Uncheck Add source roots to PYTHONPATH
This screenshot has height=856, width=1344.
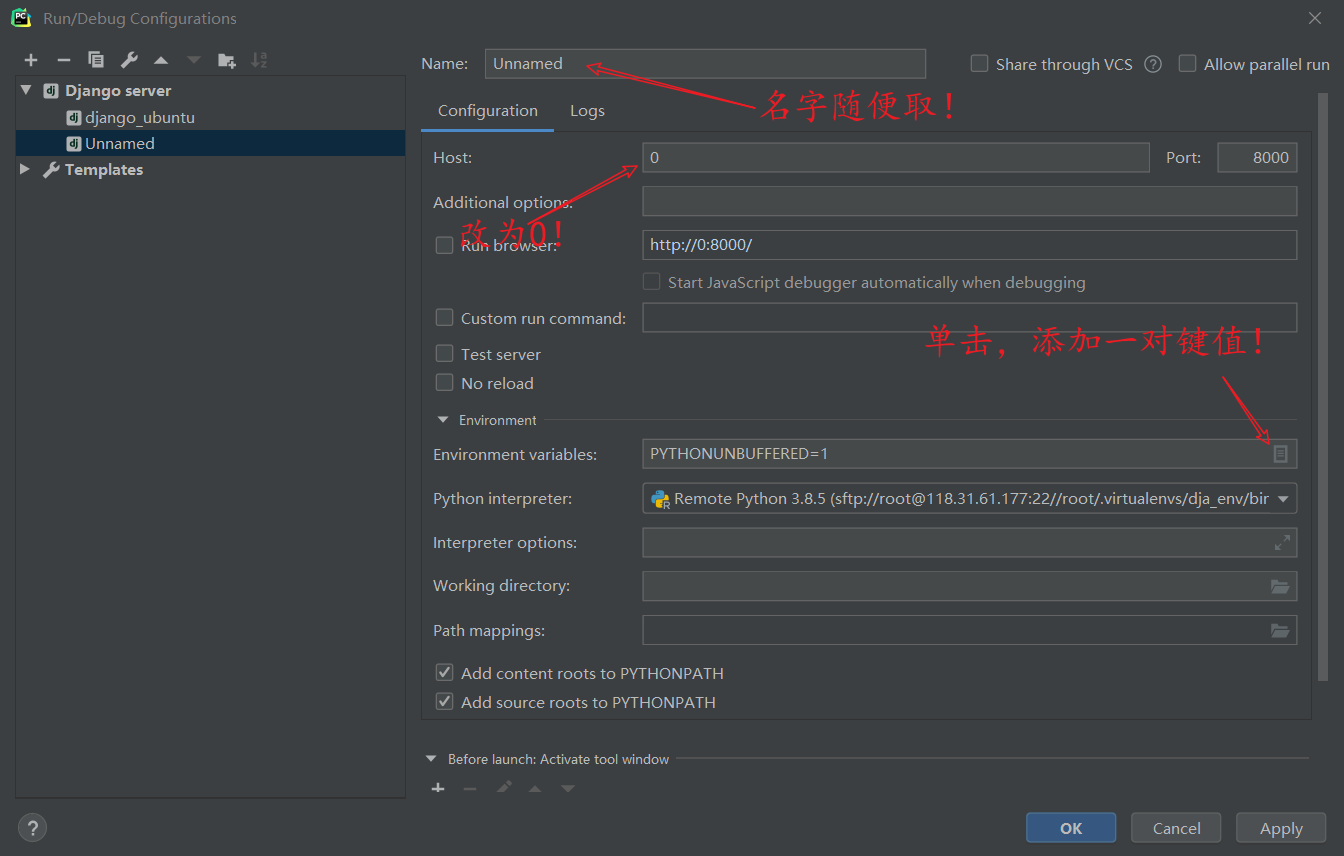point(445,702)
